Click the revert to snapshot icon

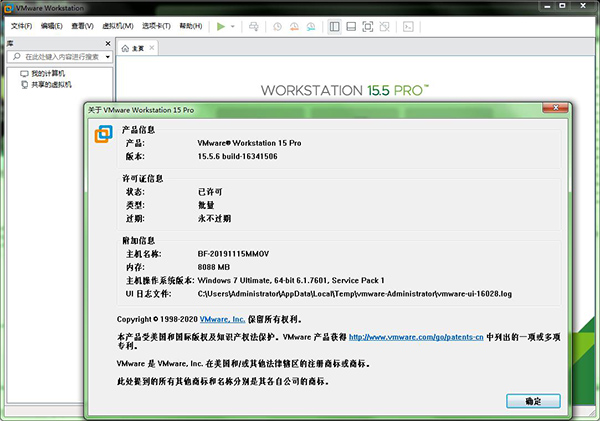click(294, 26)
